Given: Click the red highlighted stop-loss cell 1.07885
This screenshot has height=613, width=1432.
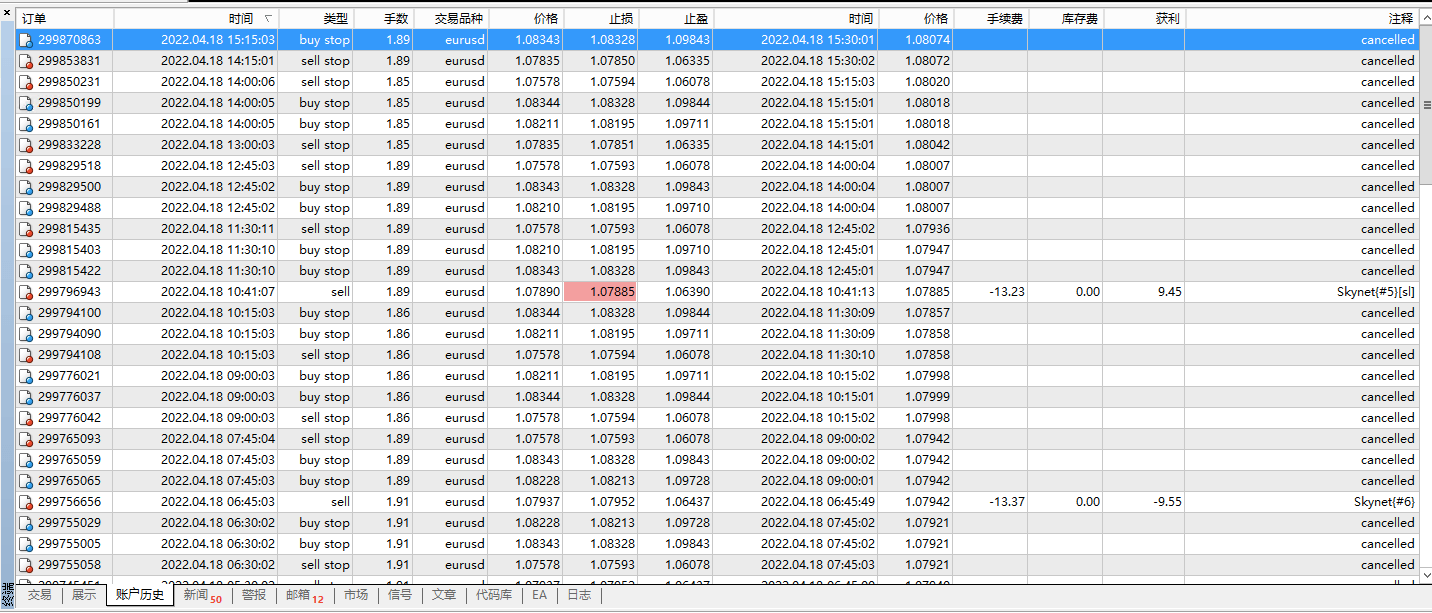Looking at the screenshot, I should (x=601, y=292).
